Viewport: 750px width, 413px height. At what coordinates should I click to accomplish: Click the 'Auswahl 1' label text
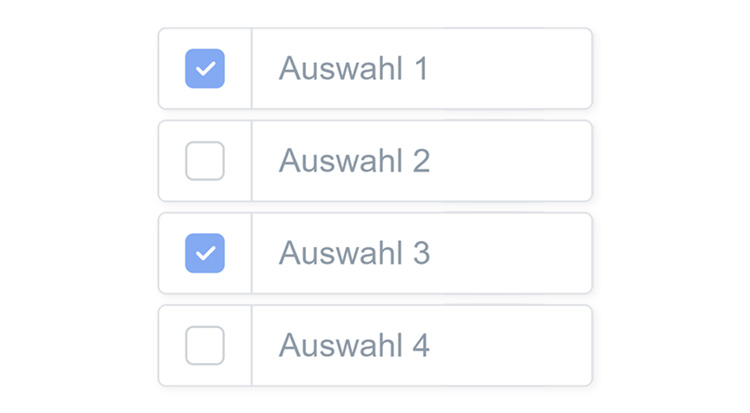coord(353,69)
